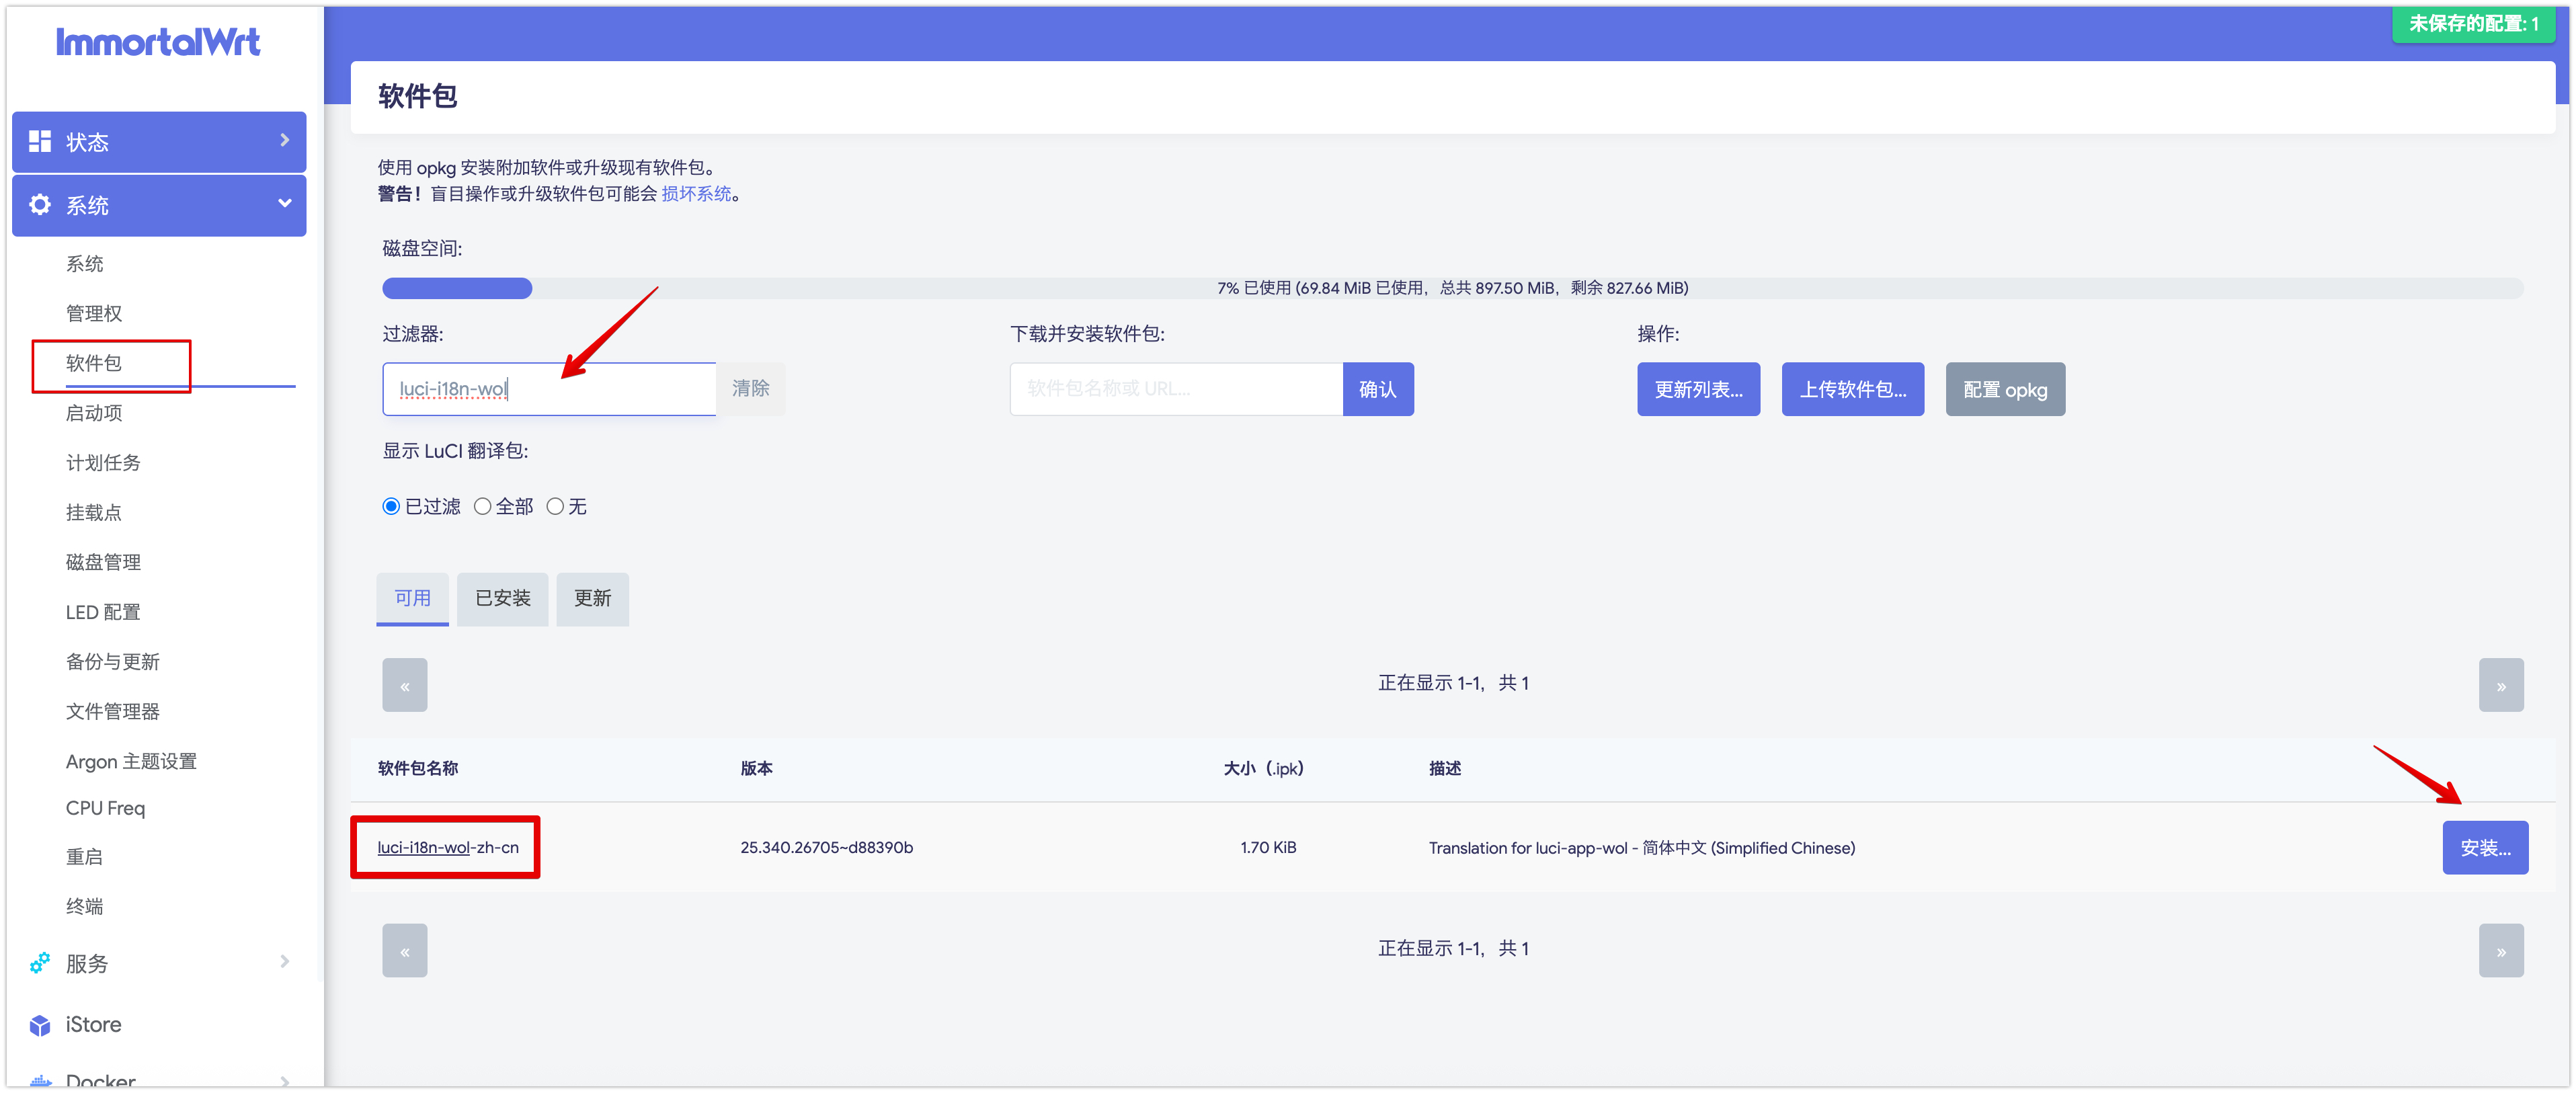The width and height of the screenshot is (2576, 1093).
Task: Click the Services gears icon
Action: 40,963
